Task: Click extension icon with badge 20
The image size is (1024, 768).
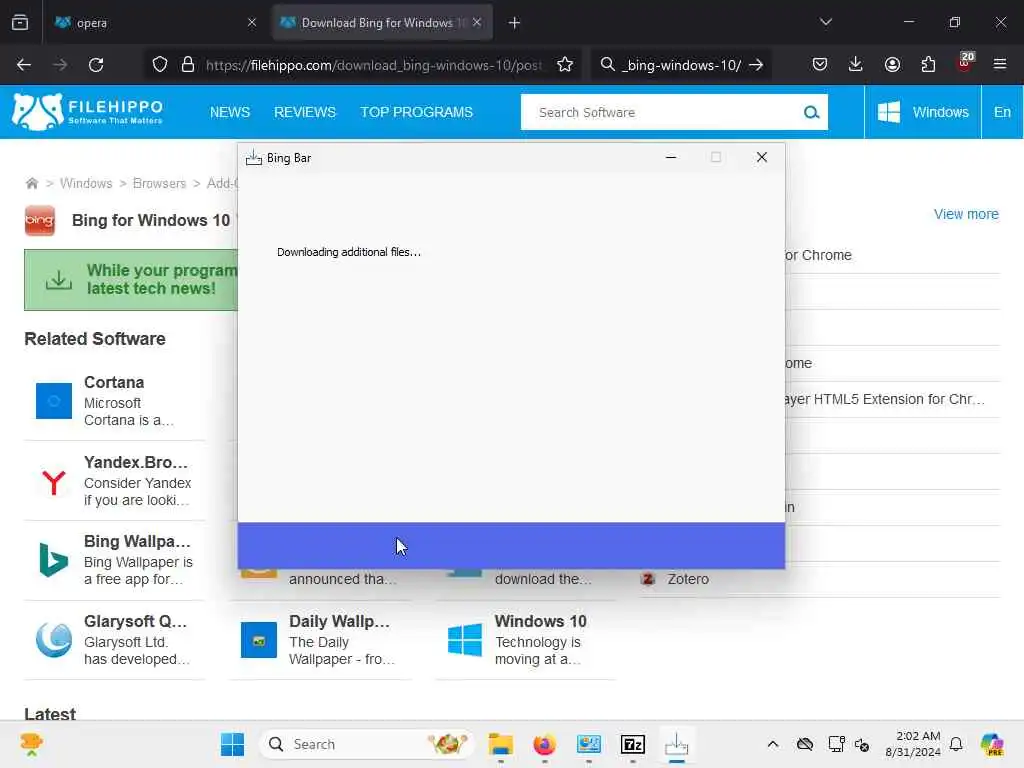Action: [965, 62]
